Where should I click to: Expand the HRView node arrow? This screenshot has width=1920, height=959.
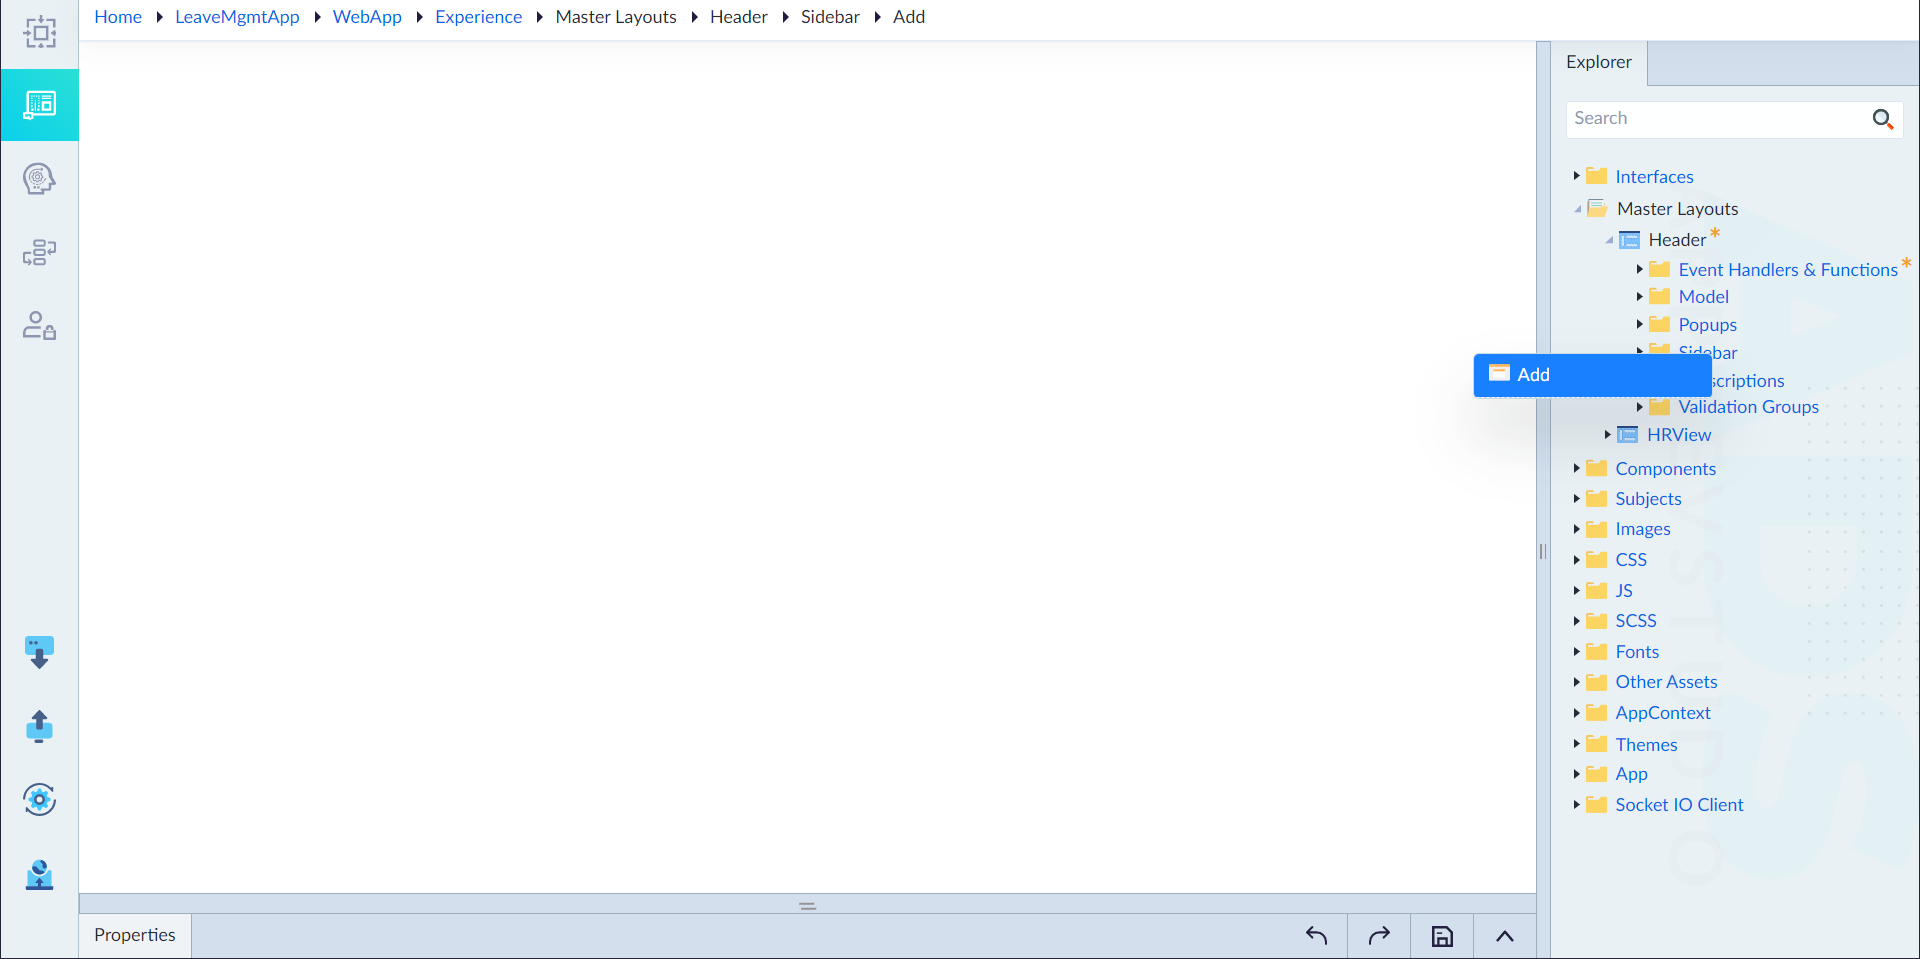pos(1608,434)
